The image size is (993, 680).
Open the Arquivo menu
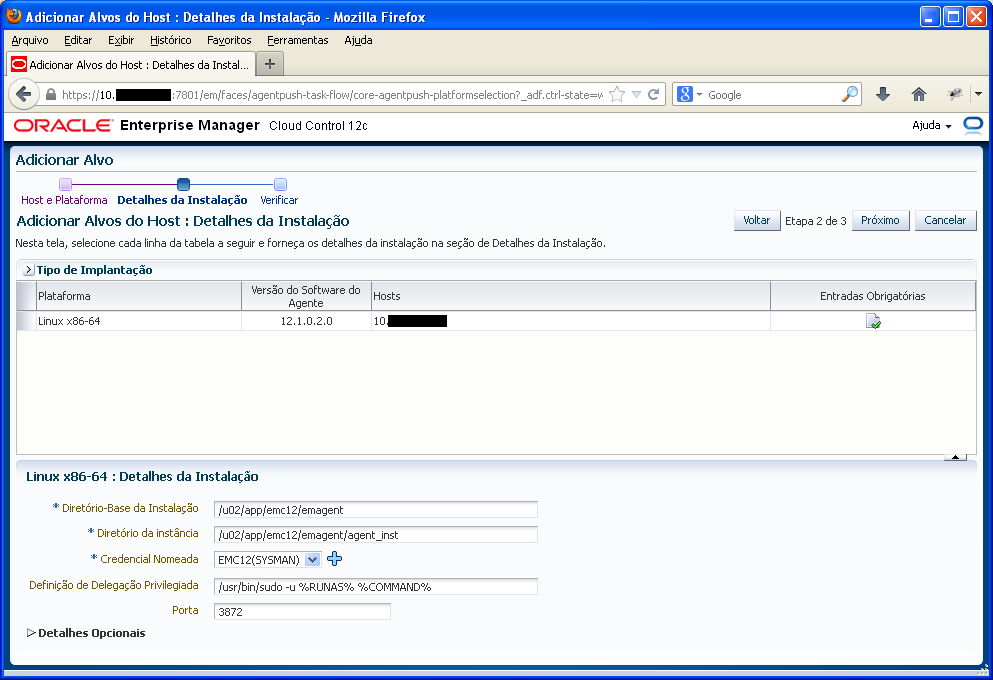(x=30, y=40)
